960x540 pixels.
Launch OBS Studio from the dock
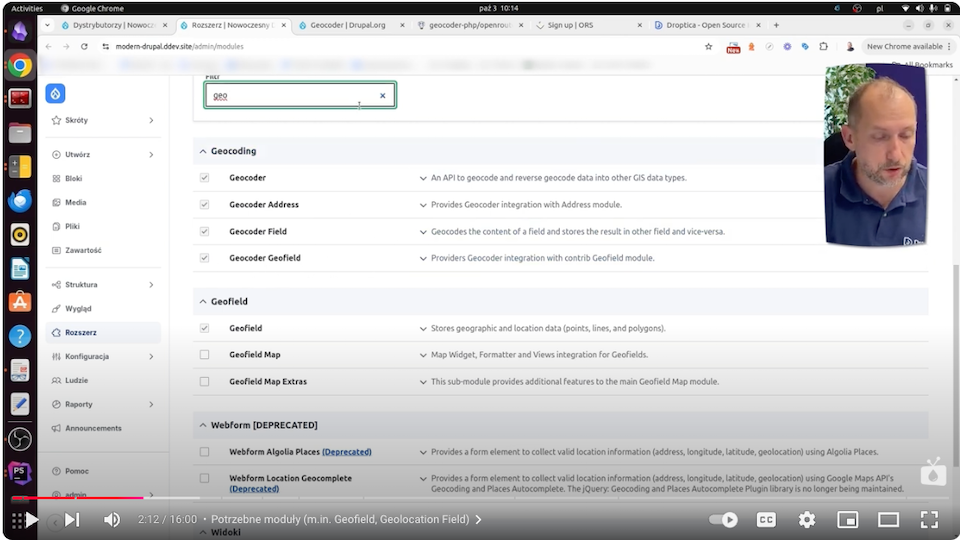tap(20, 439)
